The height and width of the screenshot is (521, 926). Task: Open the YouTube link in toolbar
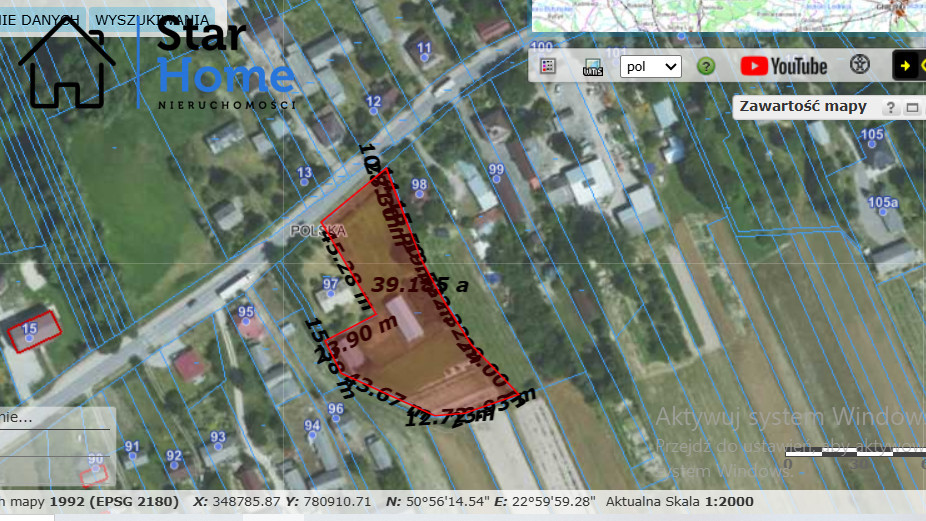784,66
